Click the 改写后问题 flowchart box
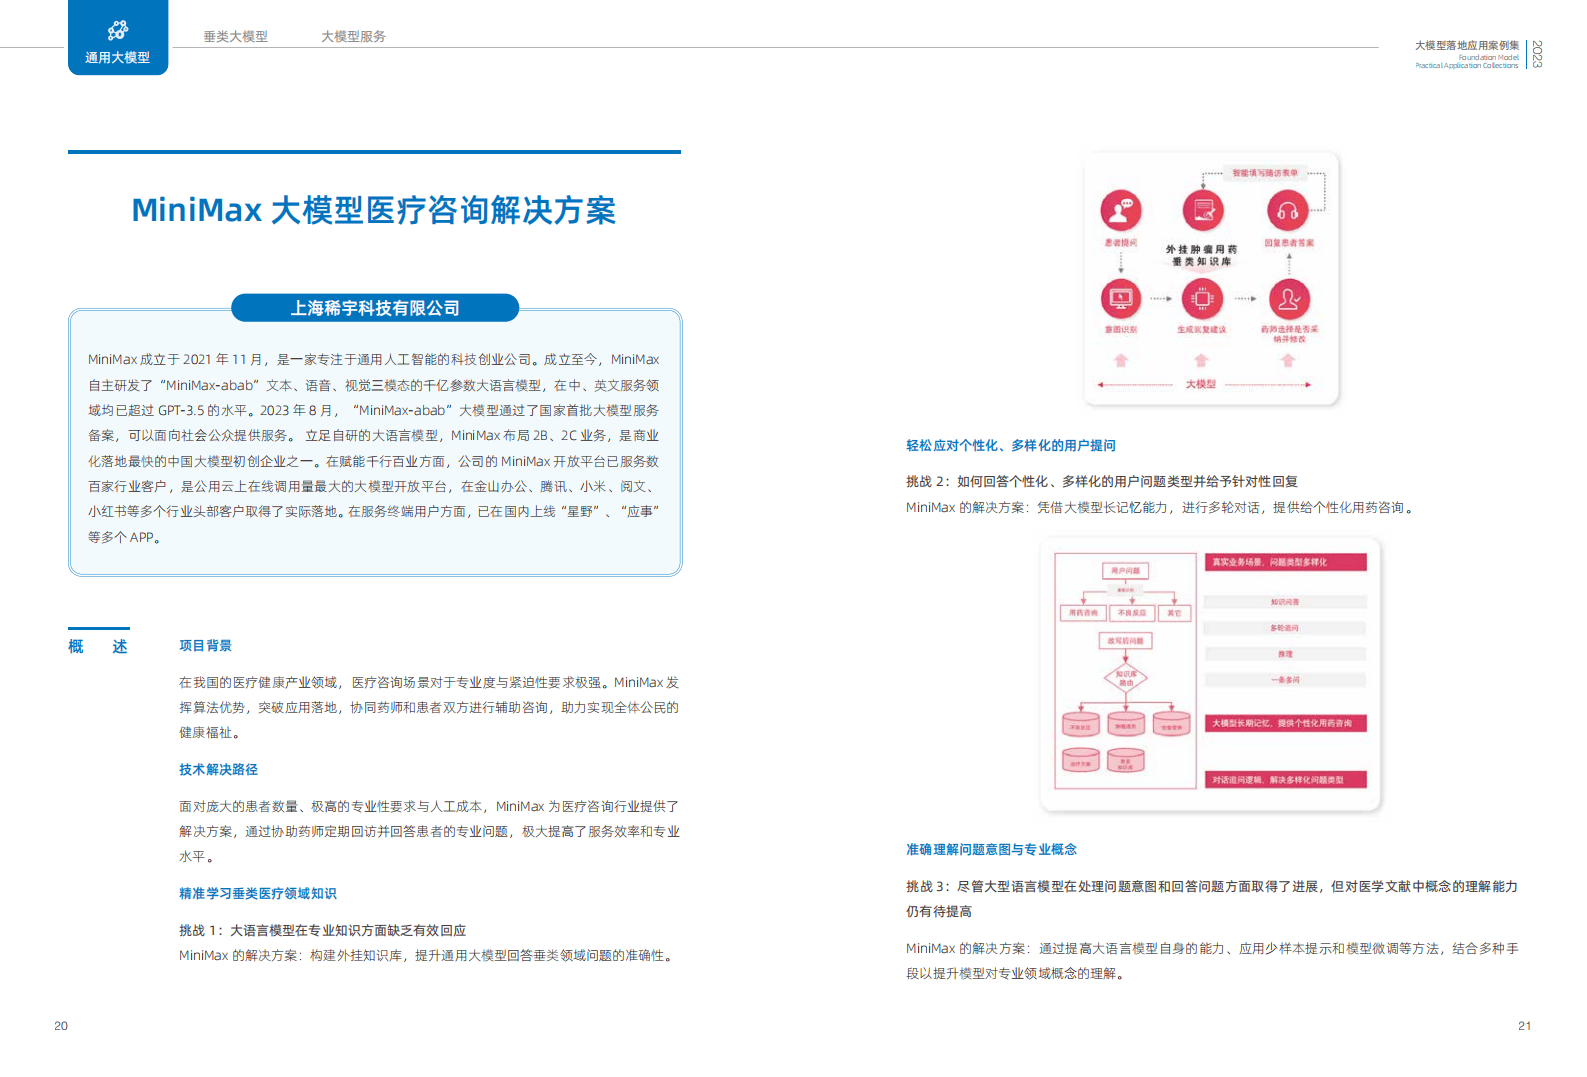The image size is (1587, 1077). click(1125, 640)
